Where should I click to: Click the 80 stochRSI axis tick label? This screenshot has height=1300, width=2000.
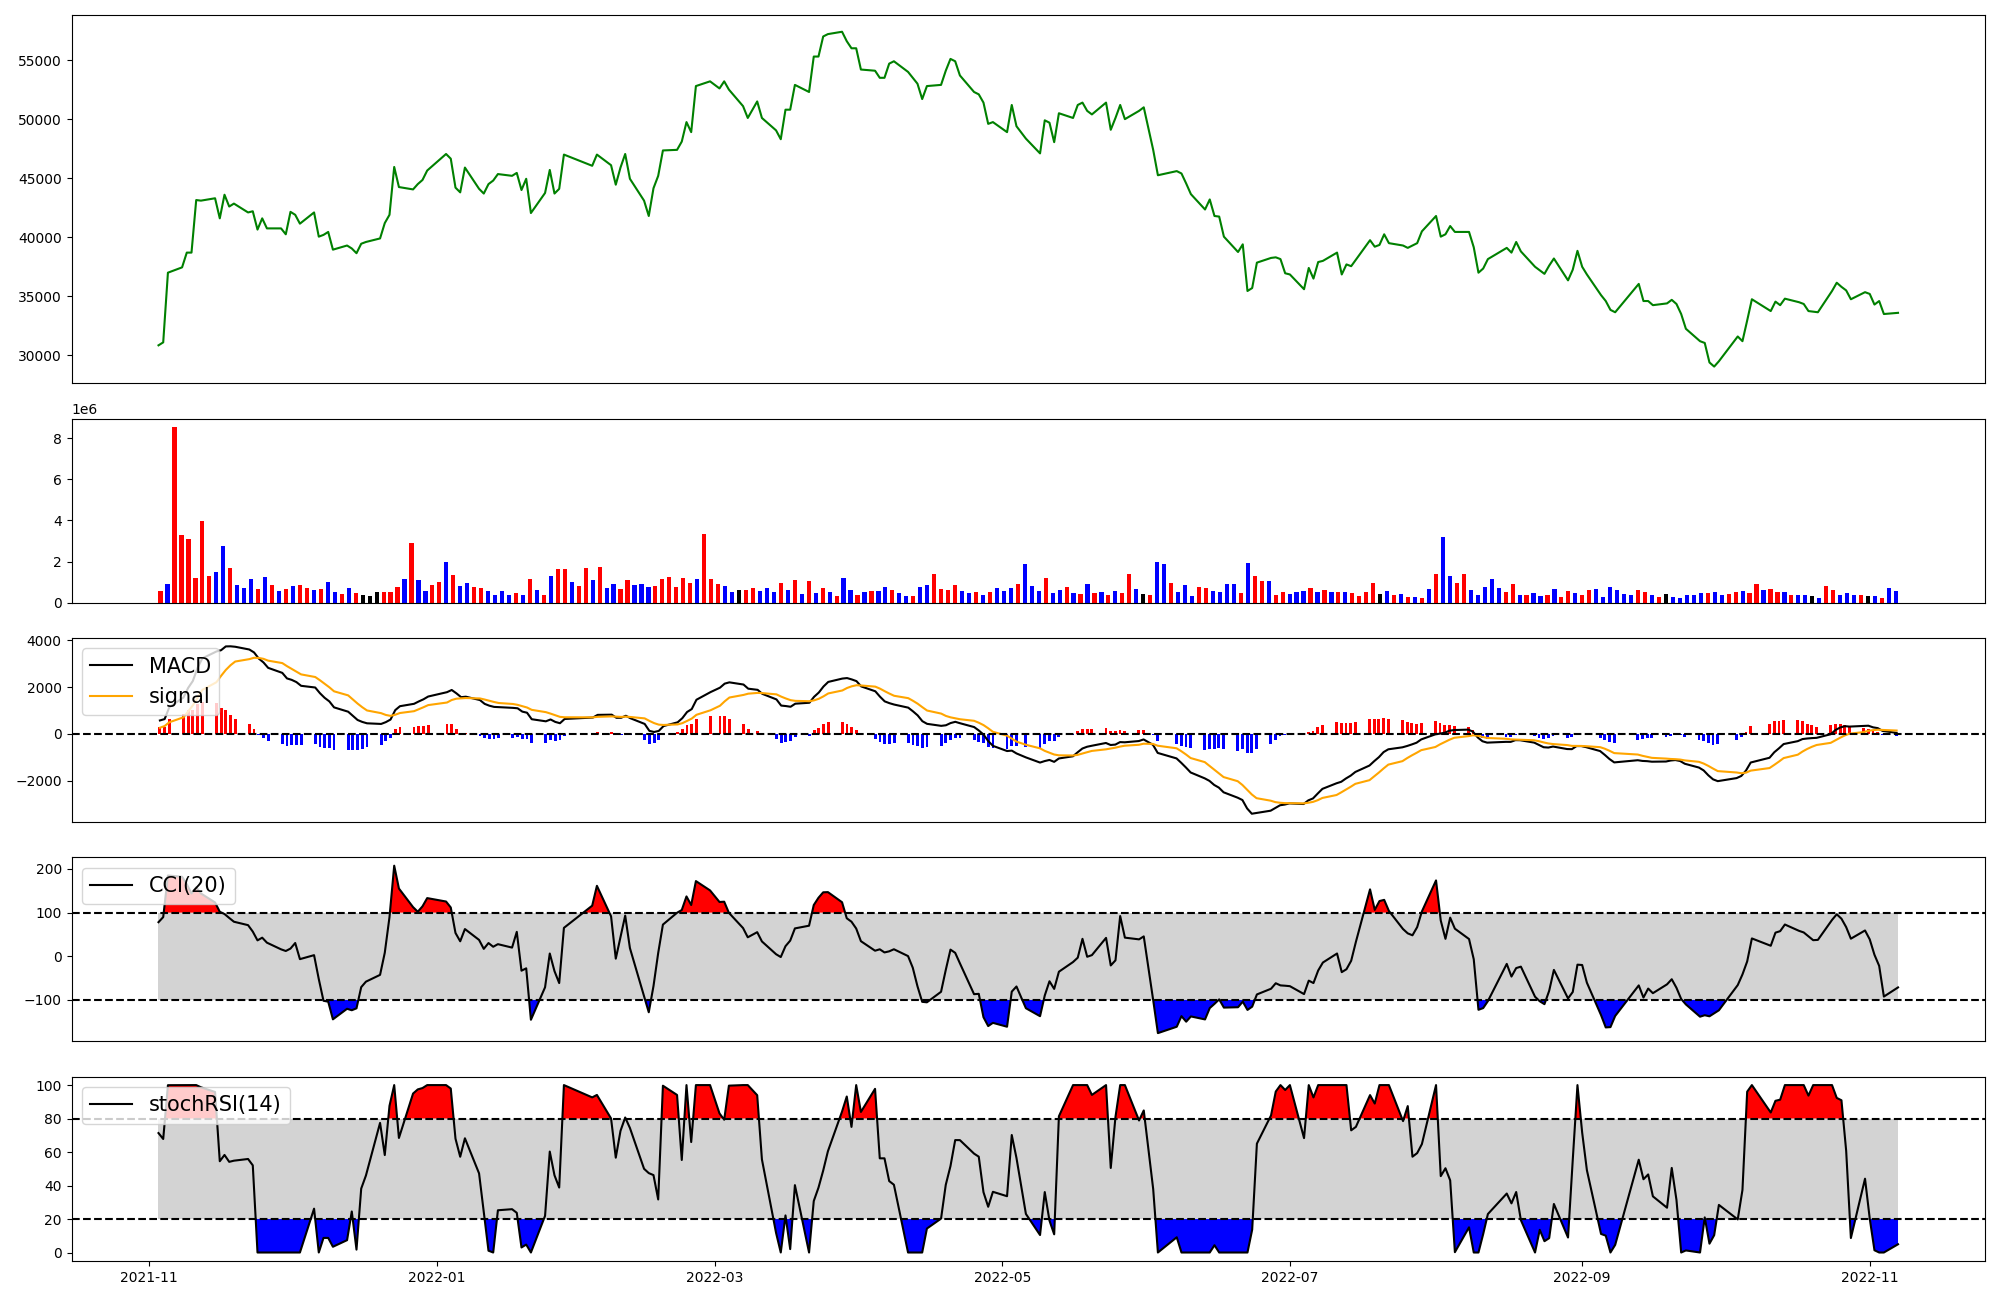point(52,1119)
